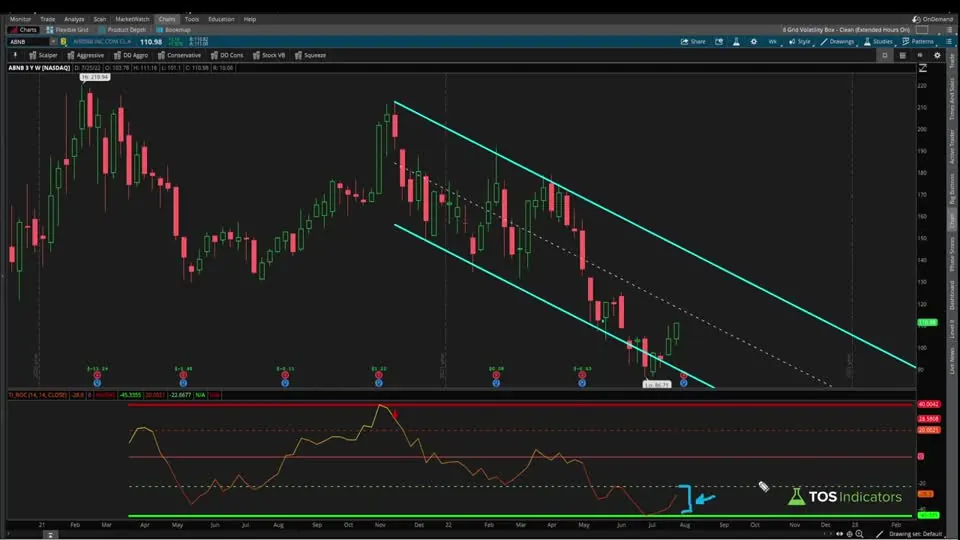Select the stacked-rows icon on the study-set toolbar

(902, 55)
